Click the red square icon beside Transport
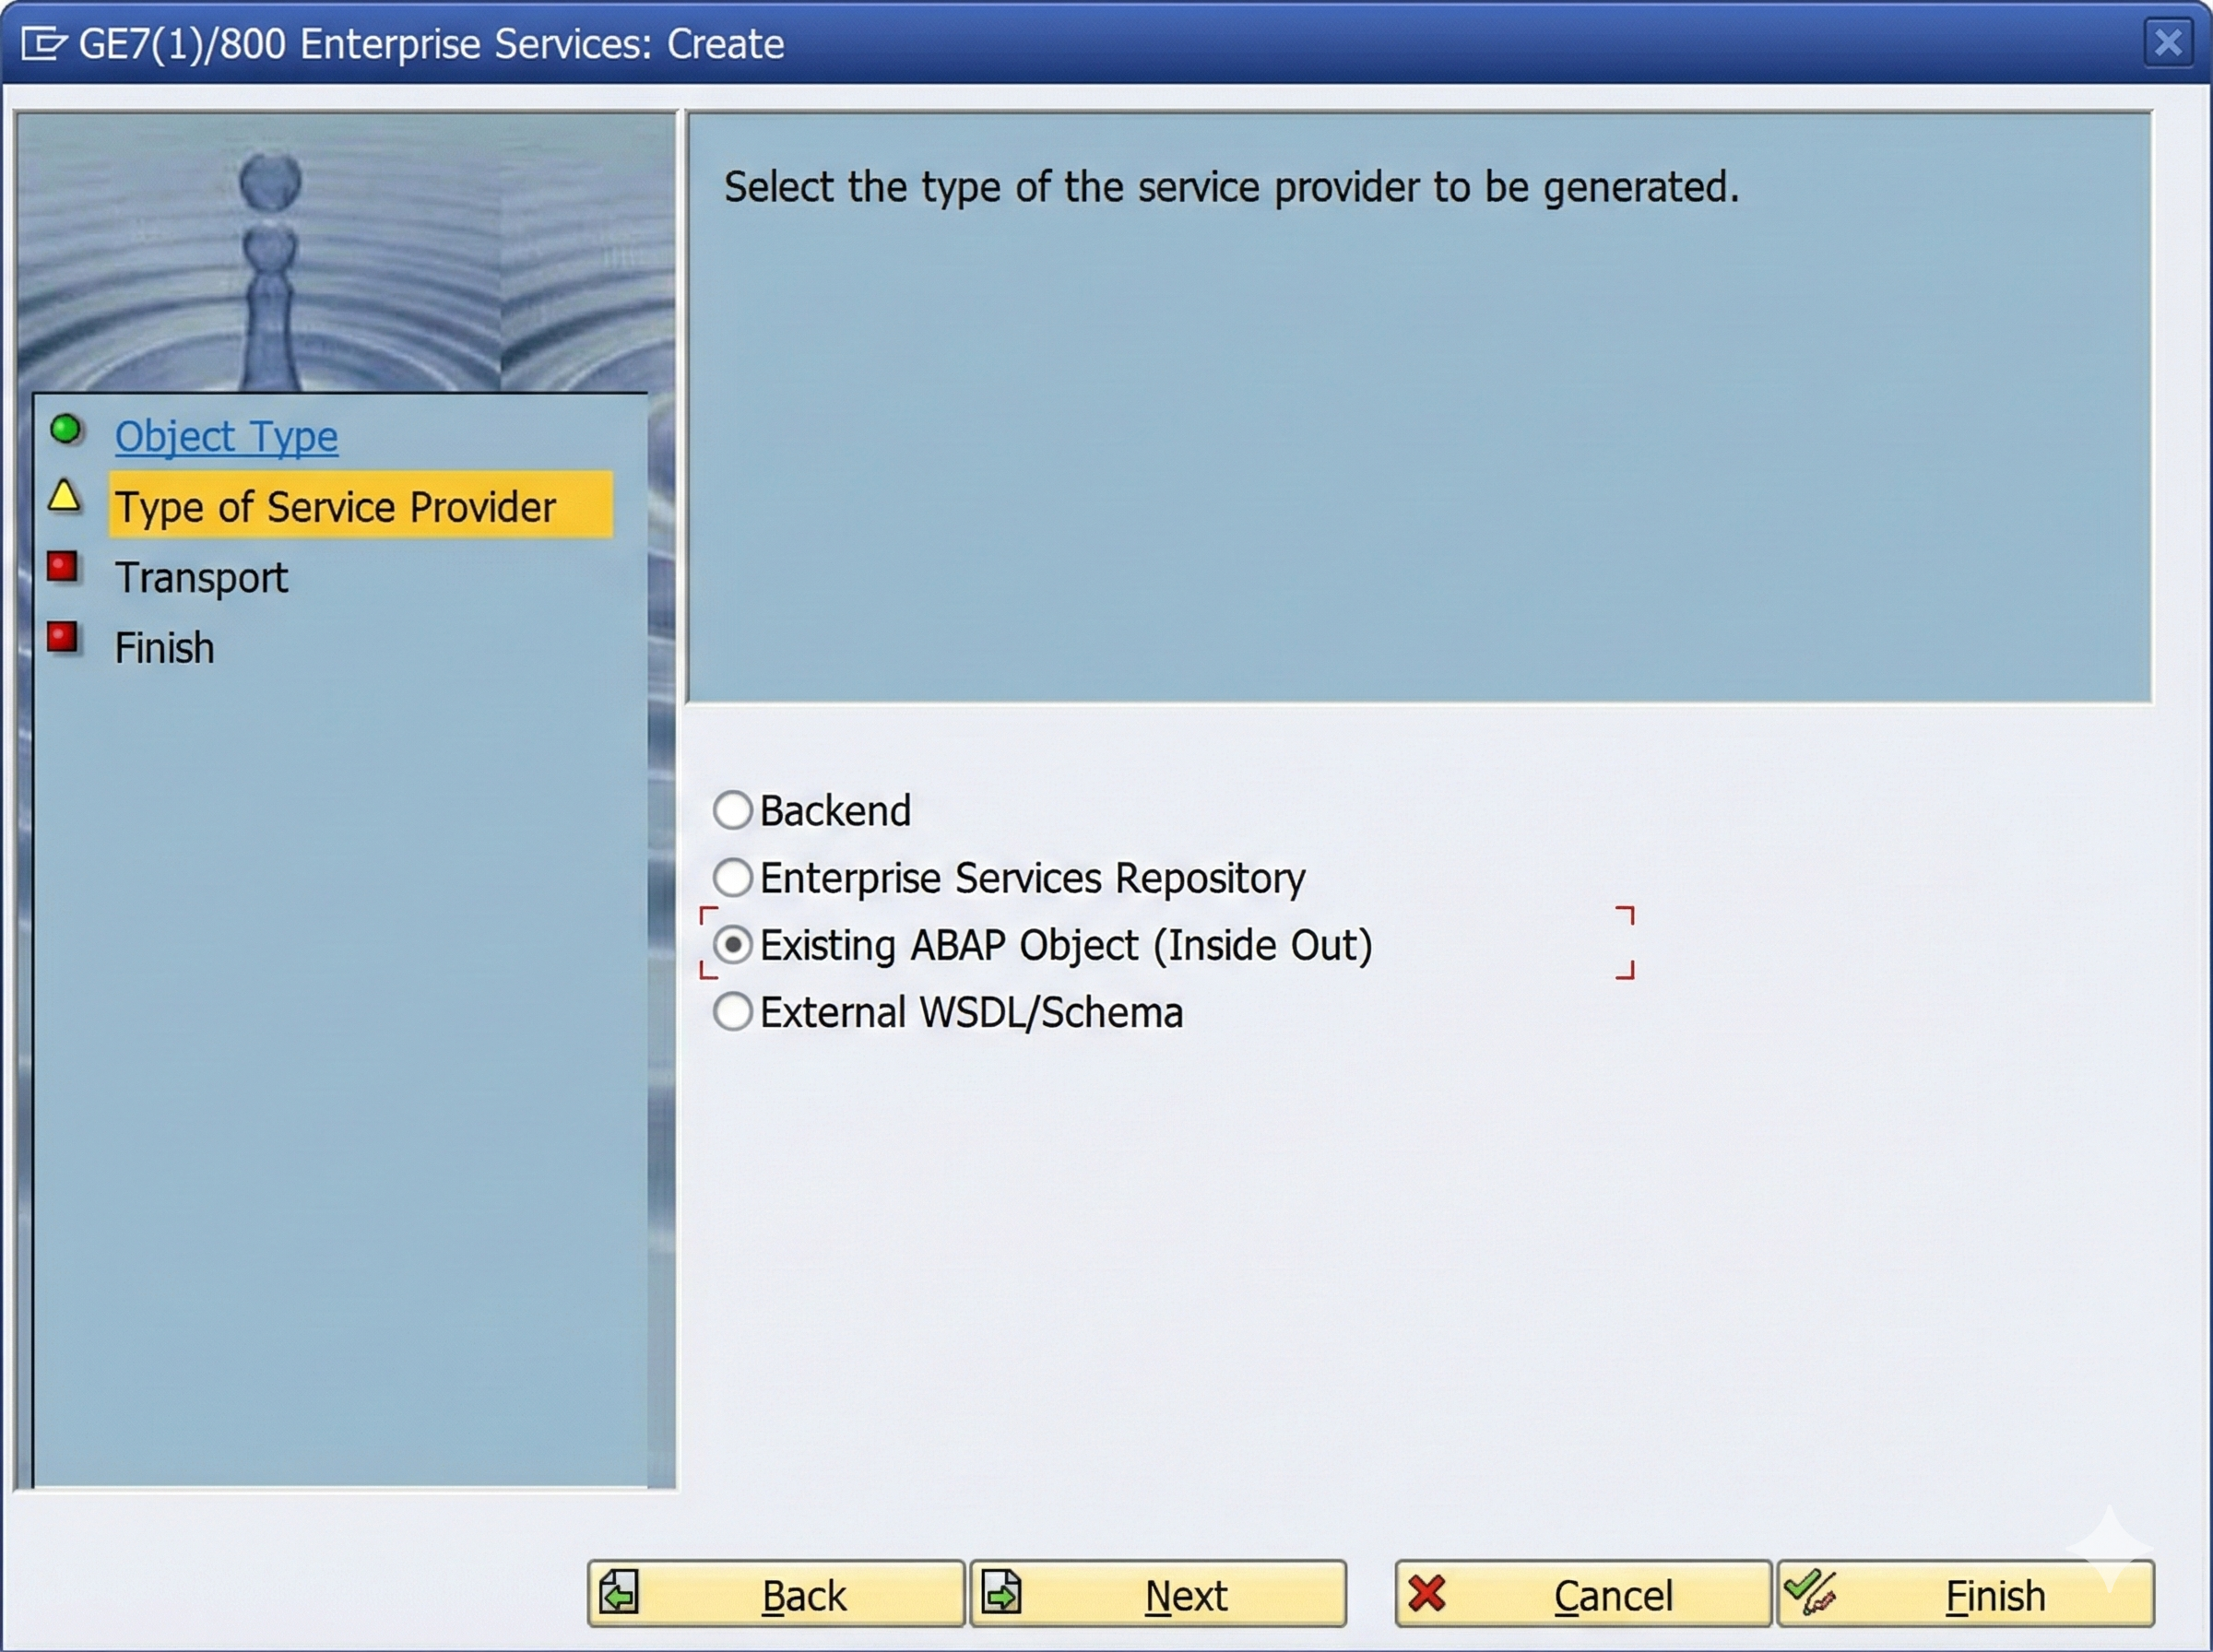Viewport: 2213px width, 1652px height. tap(63, 567)
